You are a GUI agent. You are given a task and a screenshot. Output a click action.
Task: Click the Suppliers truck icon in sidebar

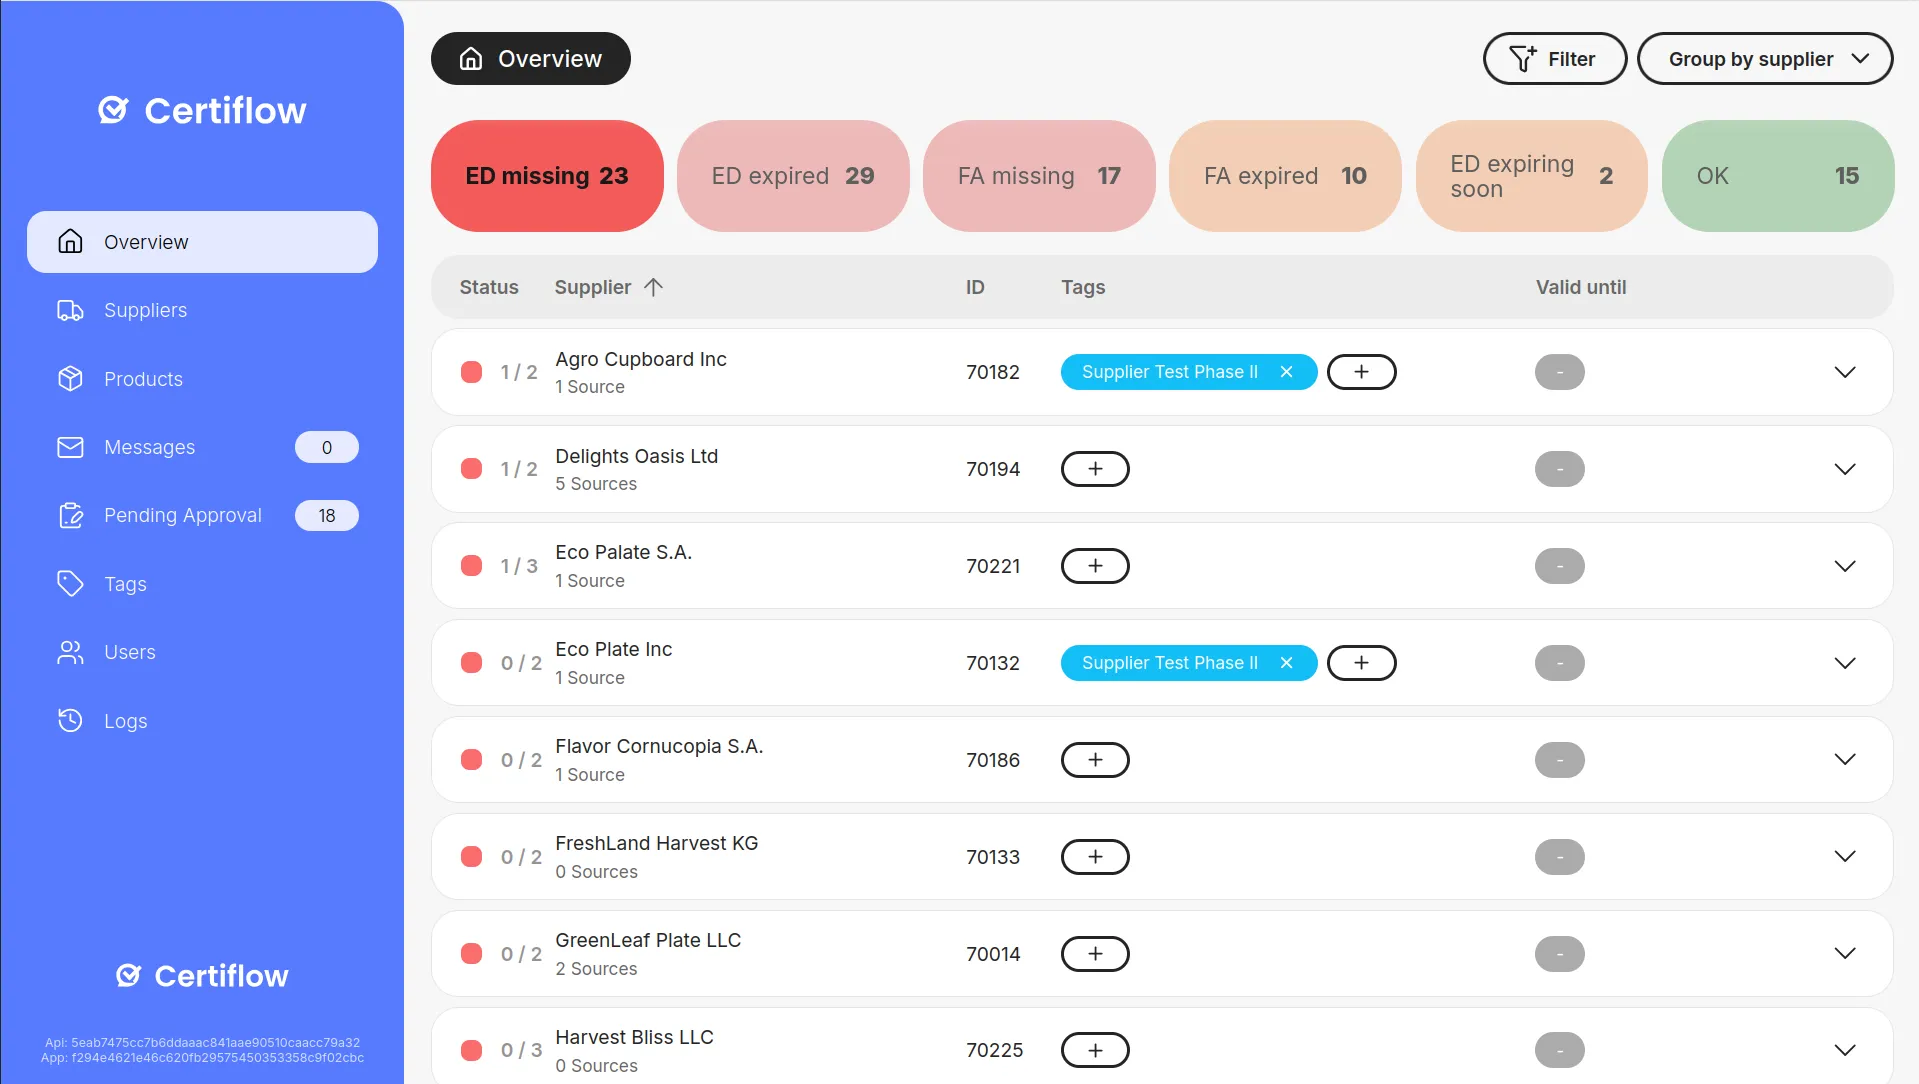pyautogui.click(x=70, y=311)
